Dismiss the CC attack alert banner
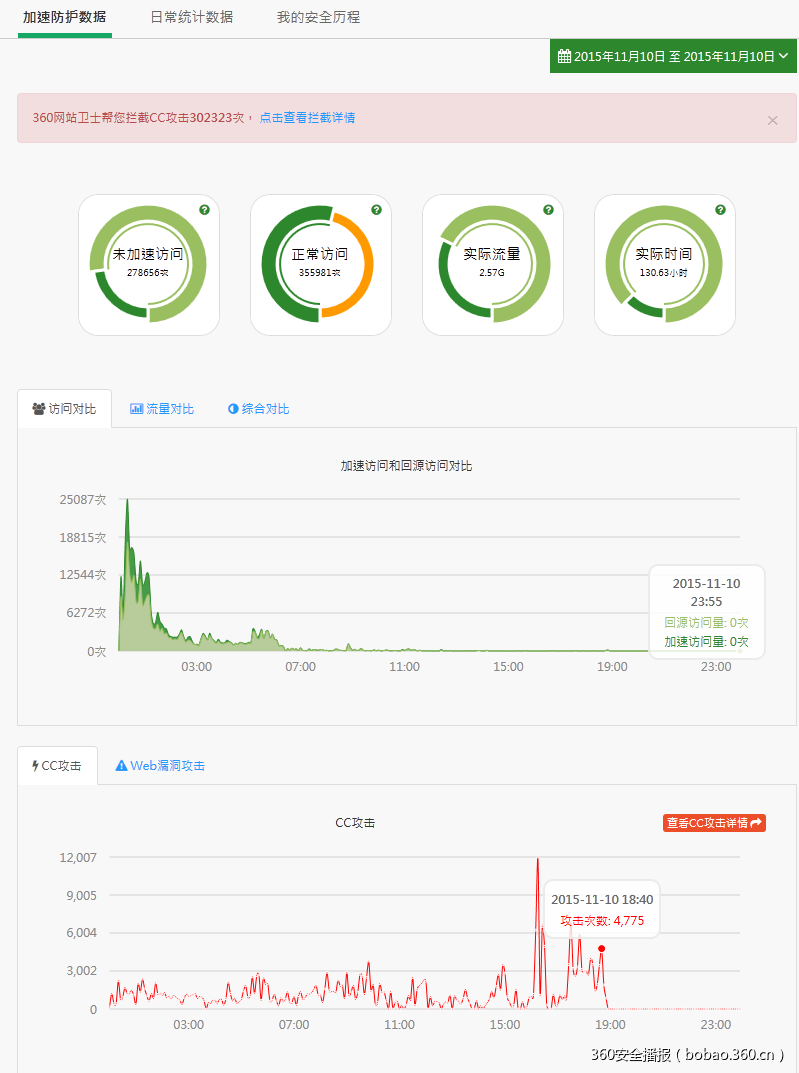 772,120
